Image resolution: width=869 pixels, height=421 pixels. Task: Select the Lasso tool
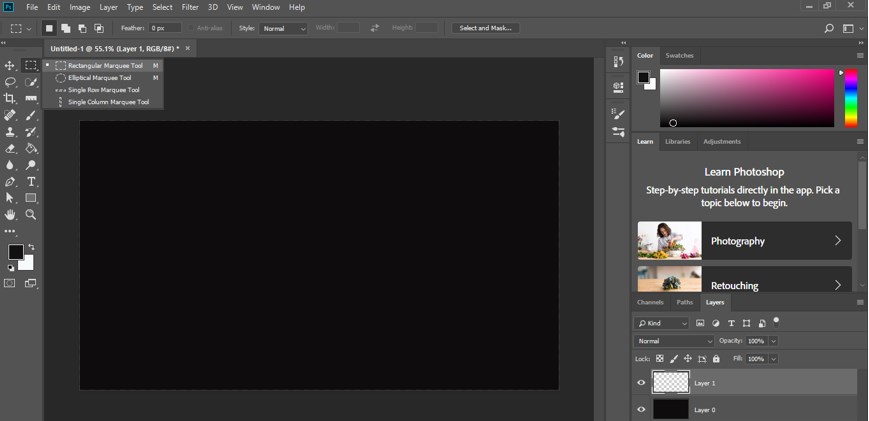(x=9, y=83)
